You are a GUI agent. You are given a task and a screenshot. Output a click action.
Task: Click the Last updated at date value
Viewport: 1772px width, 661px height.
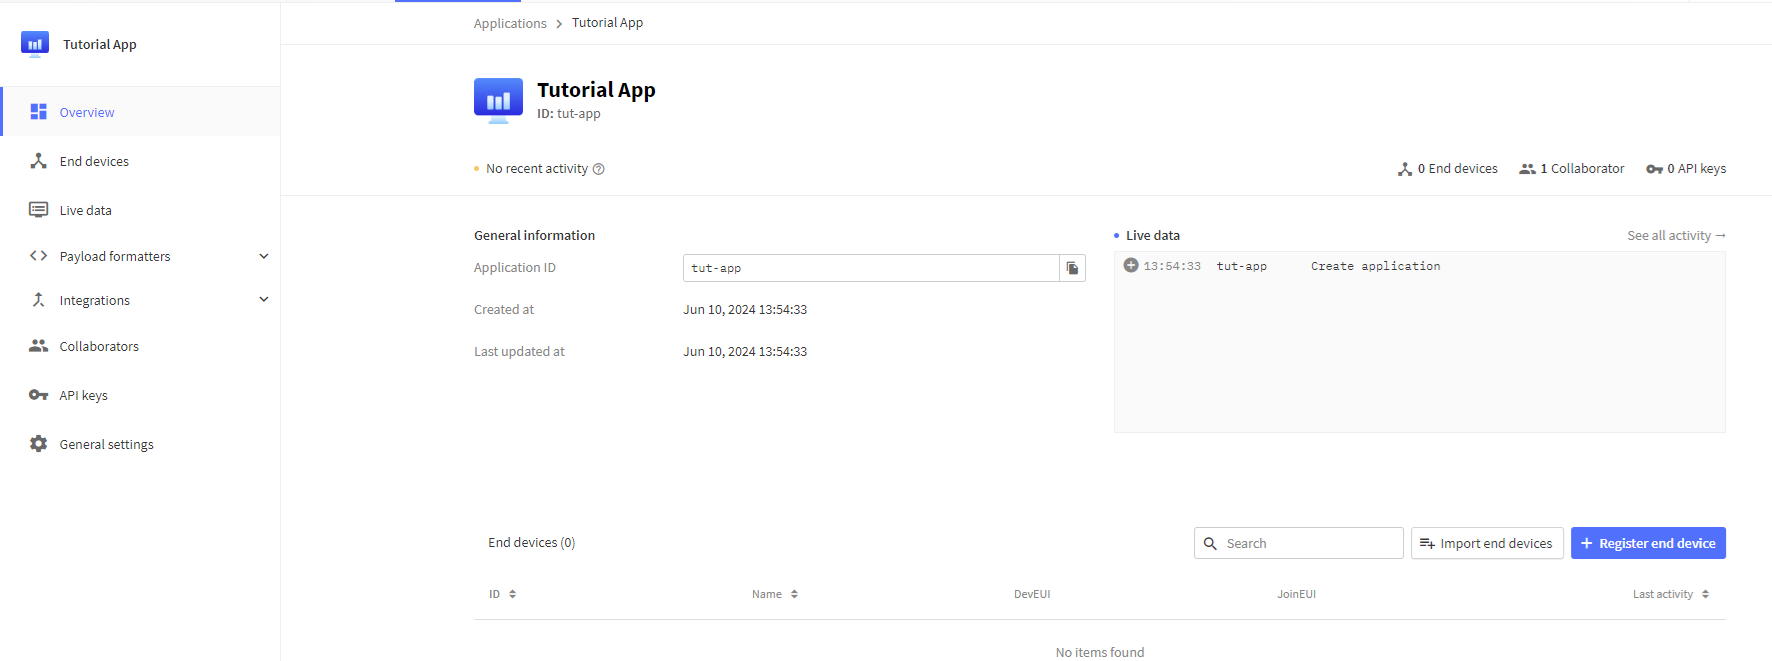coord(745,352)
